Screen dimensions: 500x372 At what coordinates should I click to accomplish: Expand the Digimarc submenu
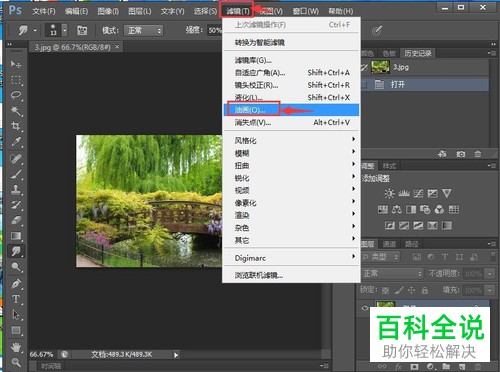(x=291, y=258)
